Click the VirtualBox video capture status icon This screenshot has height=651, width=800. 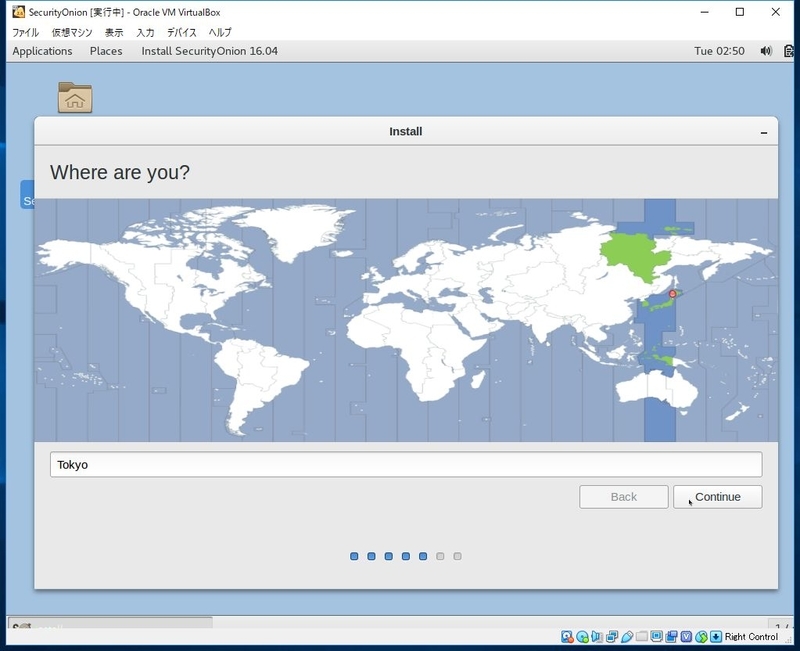[671, 637]
